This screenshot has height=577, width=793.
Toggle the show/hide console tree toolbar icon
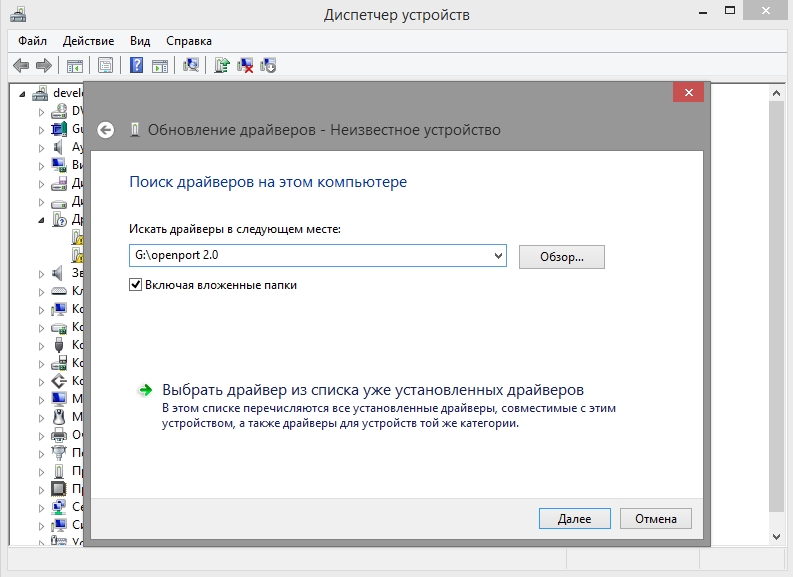(75, 66)
